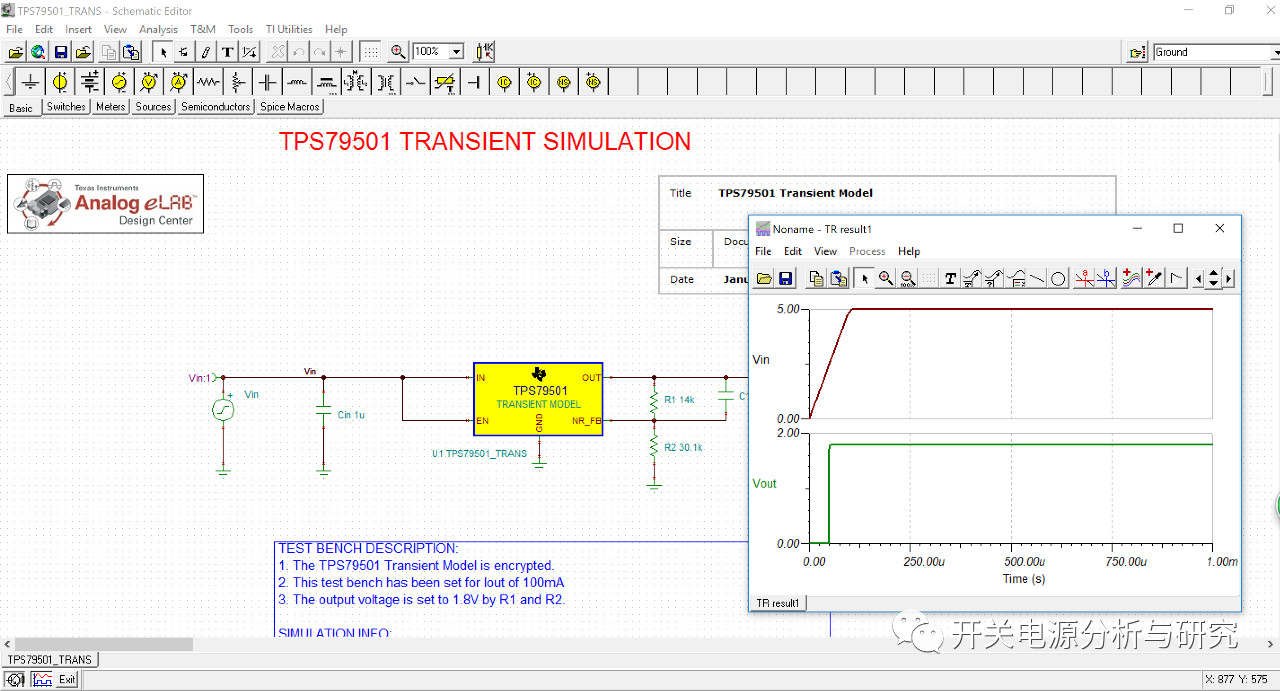The width and height of the screenshot is (1280, 691).
Task: Open the T&M menu
Action: tap(203, 30)
